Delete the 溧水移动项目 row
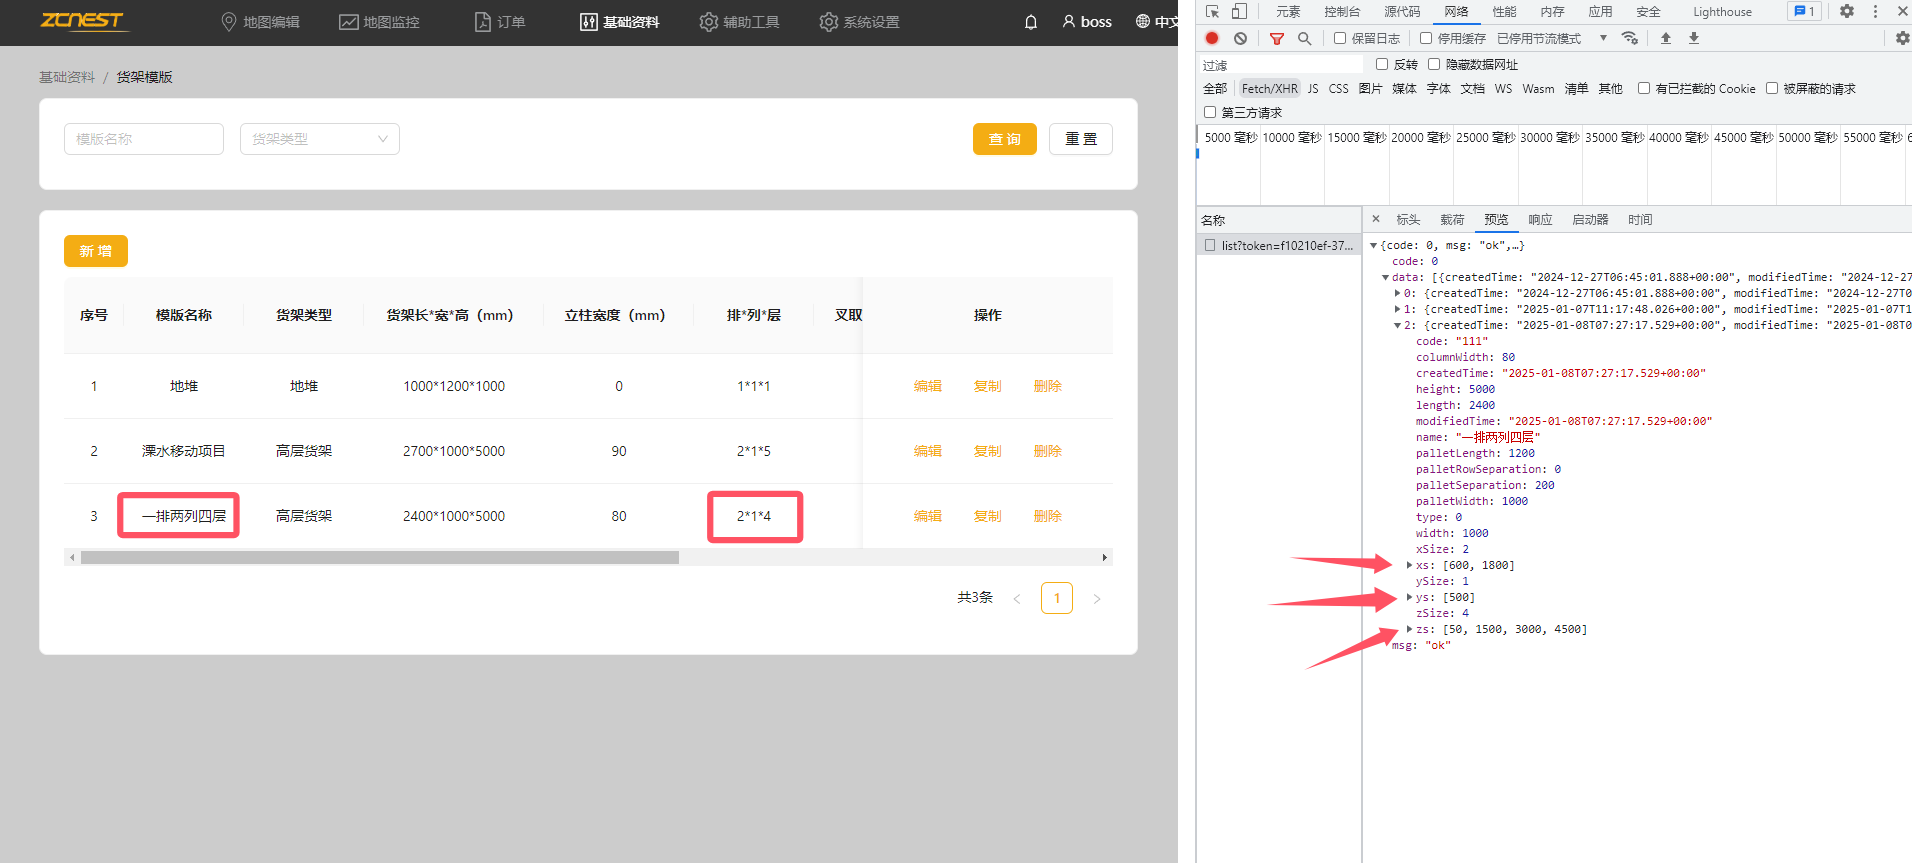 pos(1048,451)
